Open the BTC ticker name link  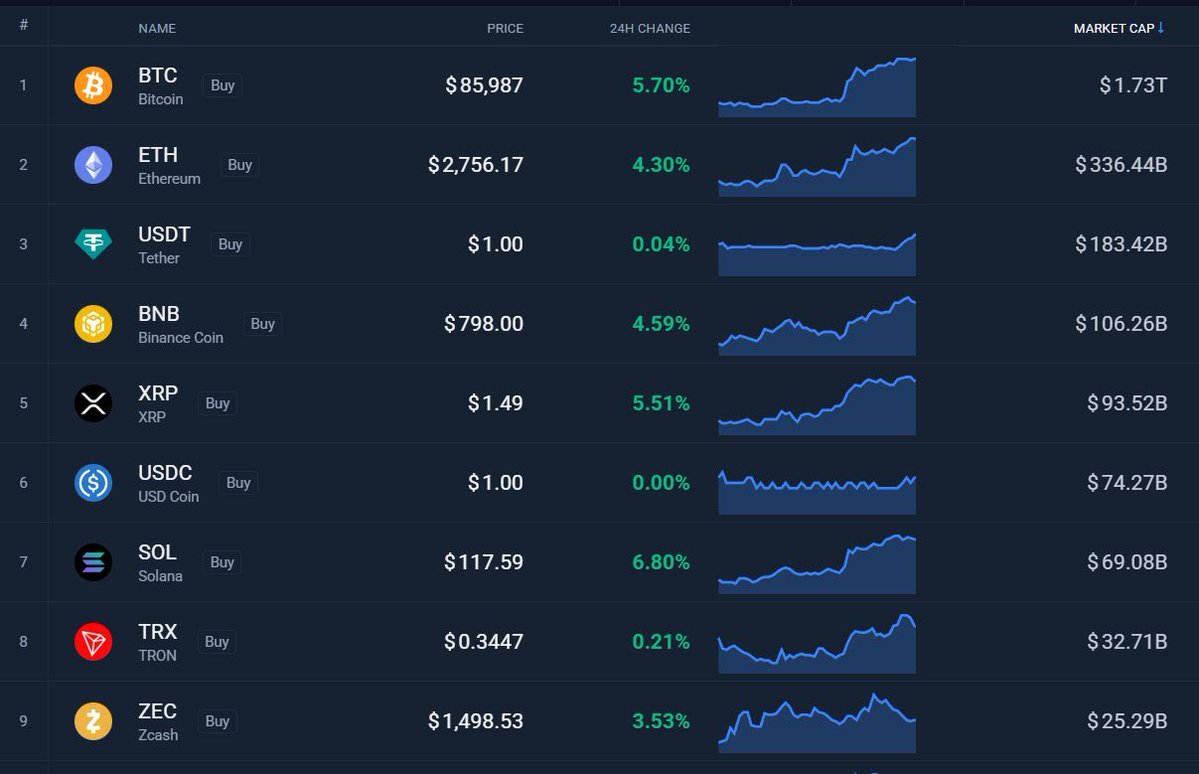click(158, 75)
